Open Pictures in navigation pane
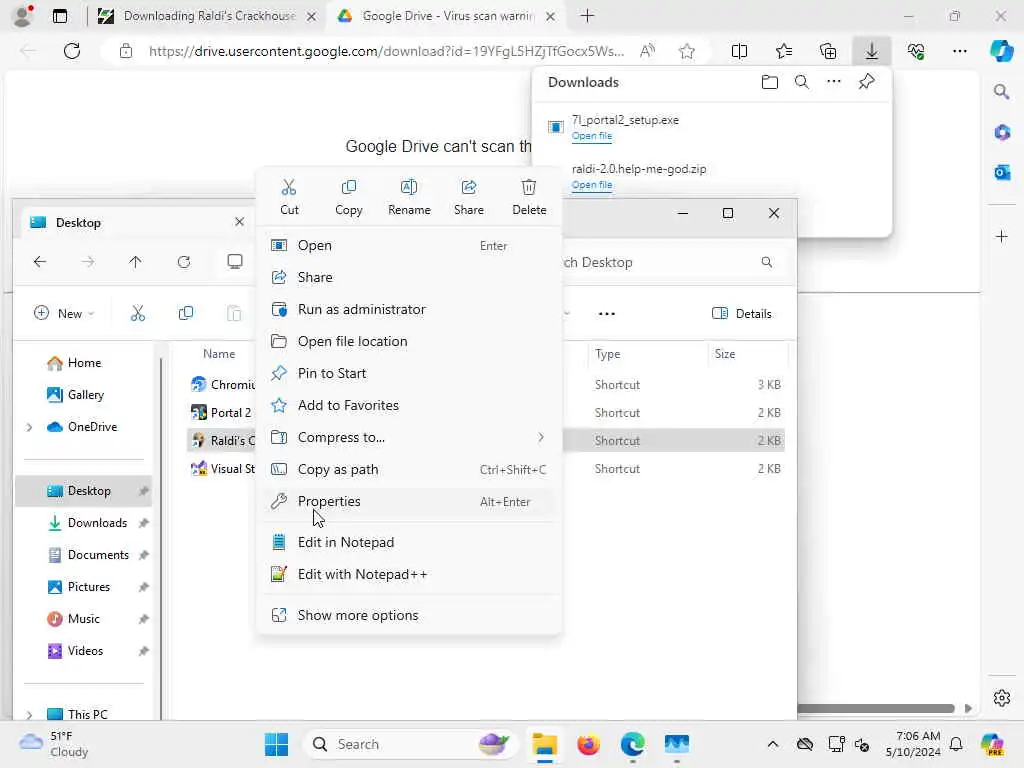Screen dimensions: 1024x768 coord(88,587)
